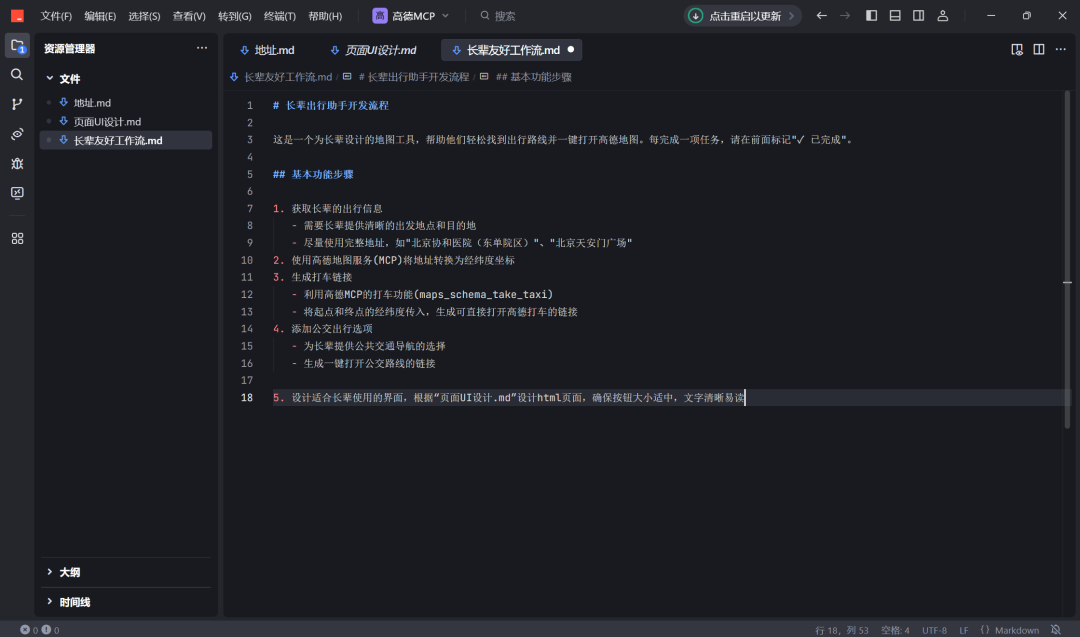The height and width of the screenshot is (637, 1080).
Task: Open the Debug bug icon in sidebar
Action: (x=17, y=163)
